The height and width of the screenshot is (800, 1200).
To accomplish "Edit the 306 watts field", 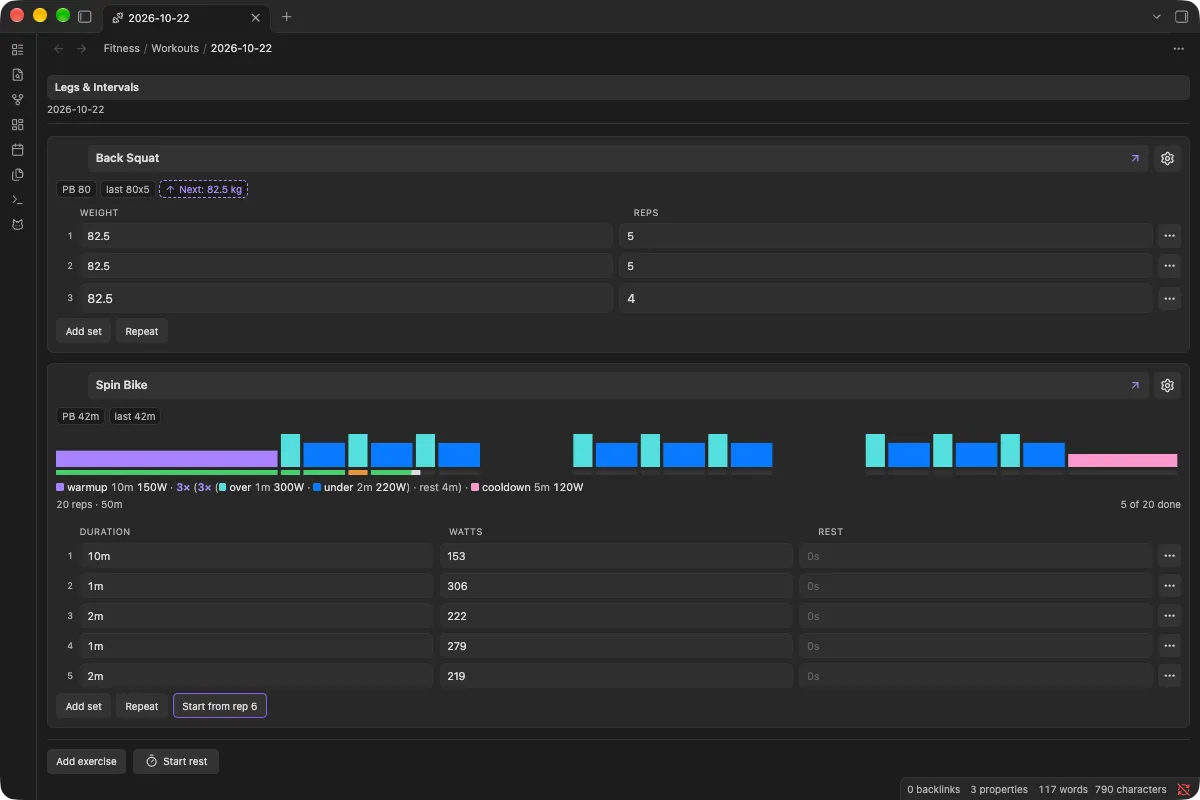I will 616,586.
